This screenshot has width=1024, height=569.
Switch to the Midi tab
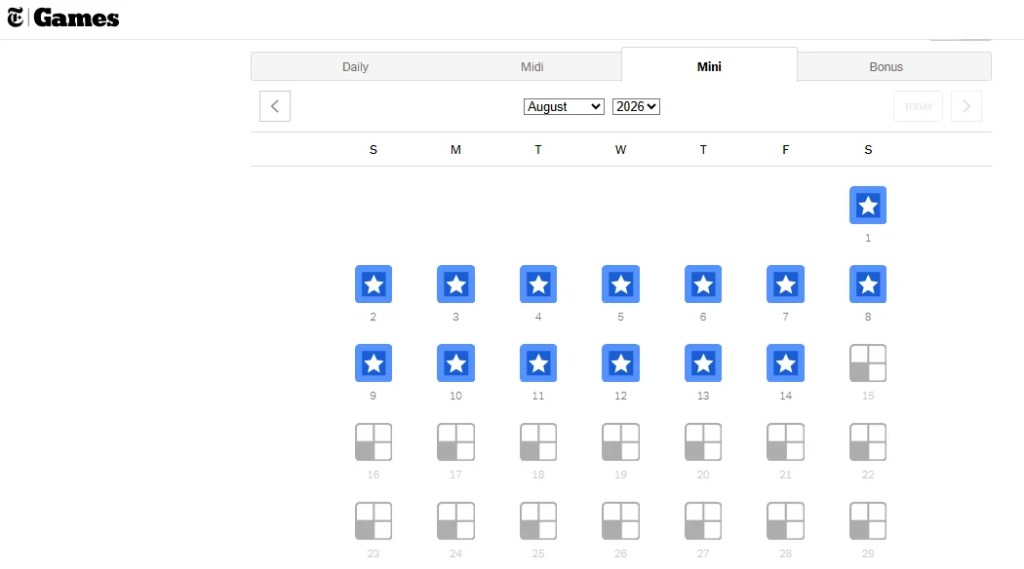tap(532, 67)
